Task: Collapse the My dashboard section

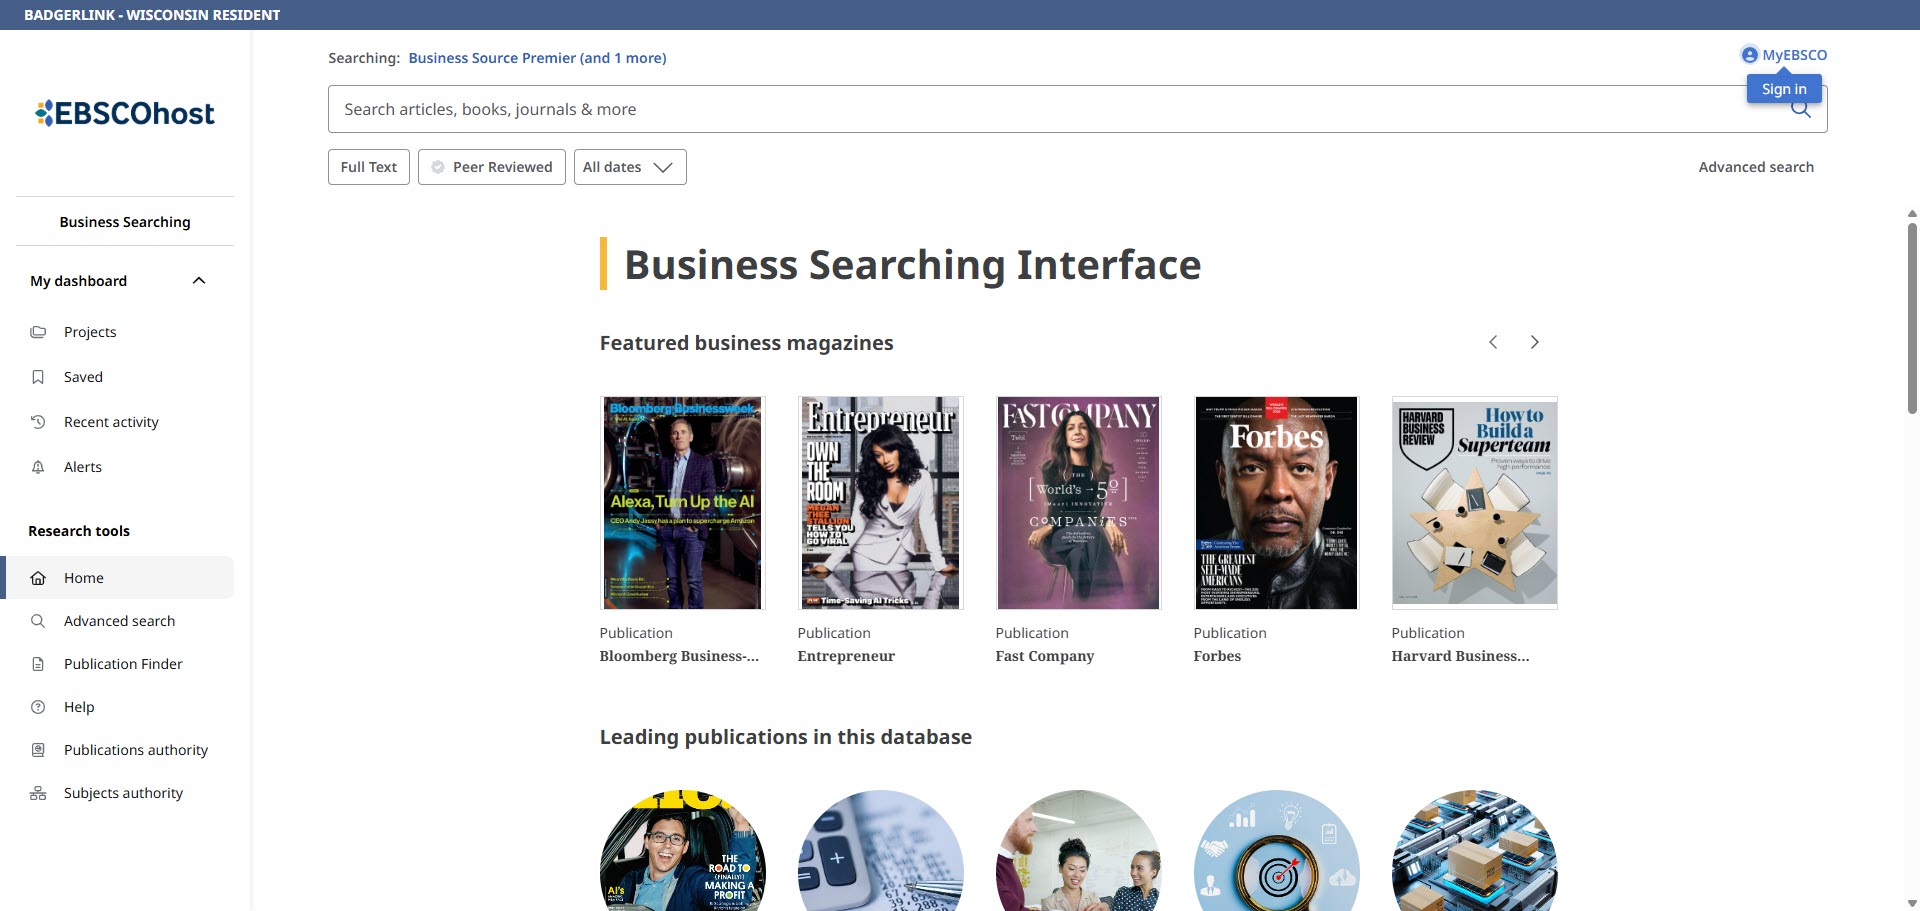Action: (199, 281)
